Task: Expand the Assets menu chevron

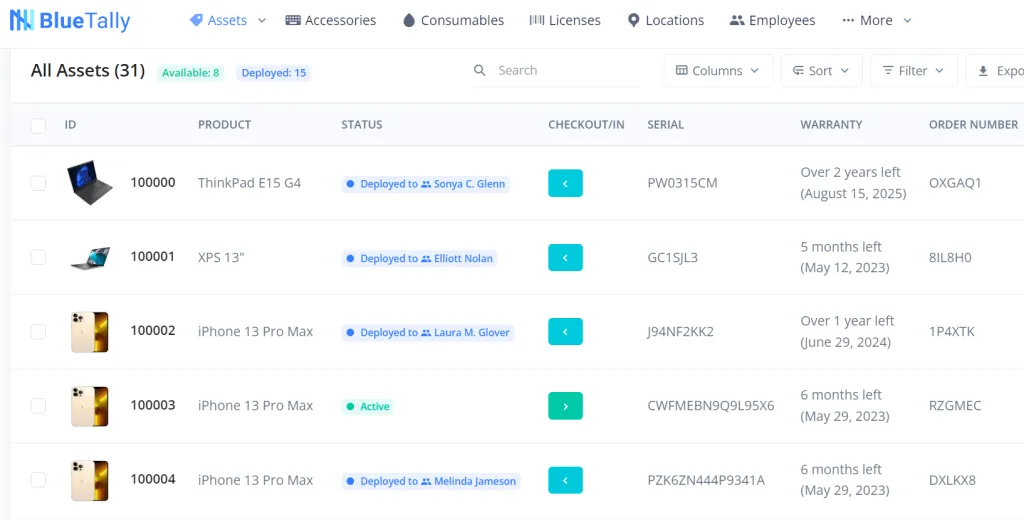Action: tap(262, 21)
